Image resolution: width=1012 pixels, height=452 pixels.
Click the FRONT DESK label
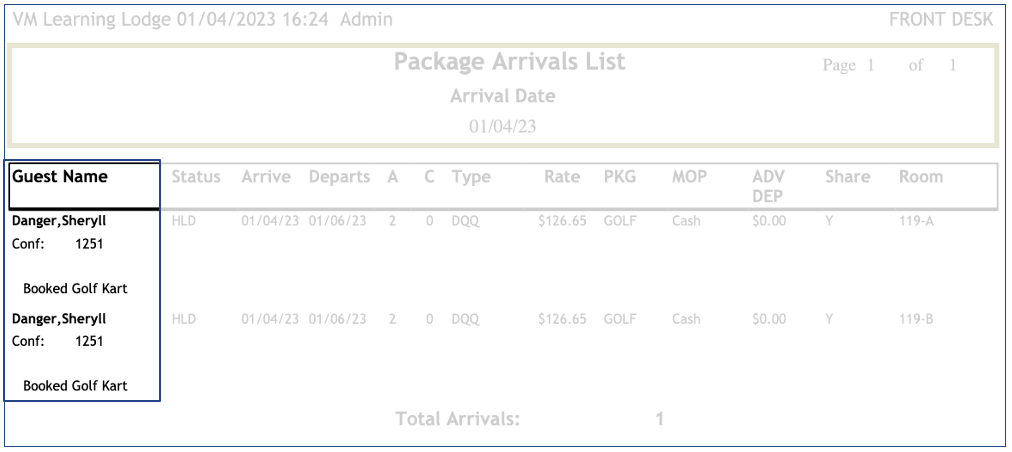coord(941,20)
